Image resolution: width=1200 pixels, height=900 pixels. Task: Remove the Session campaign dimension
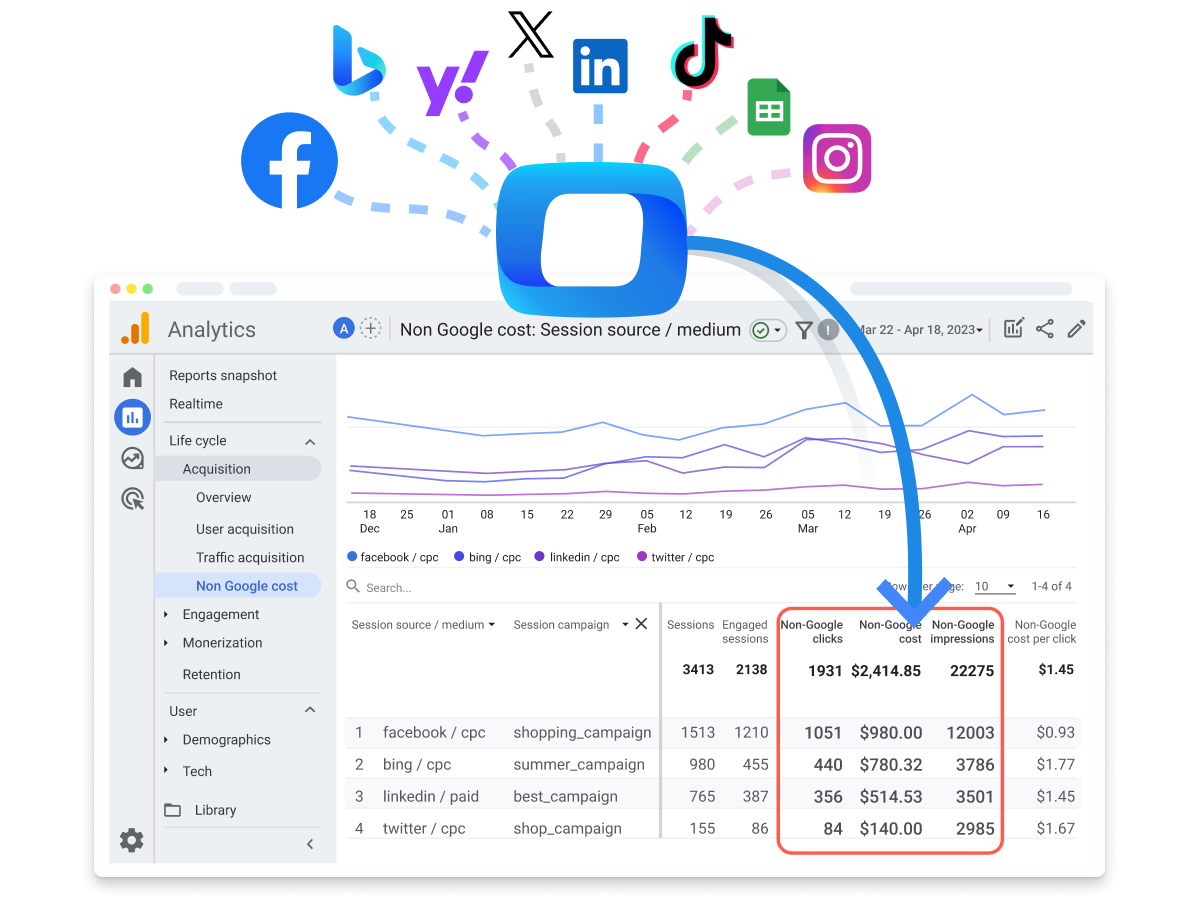641,624
